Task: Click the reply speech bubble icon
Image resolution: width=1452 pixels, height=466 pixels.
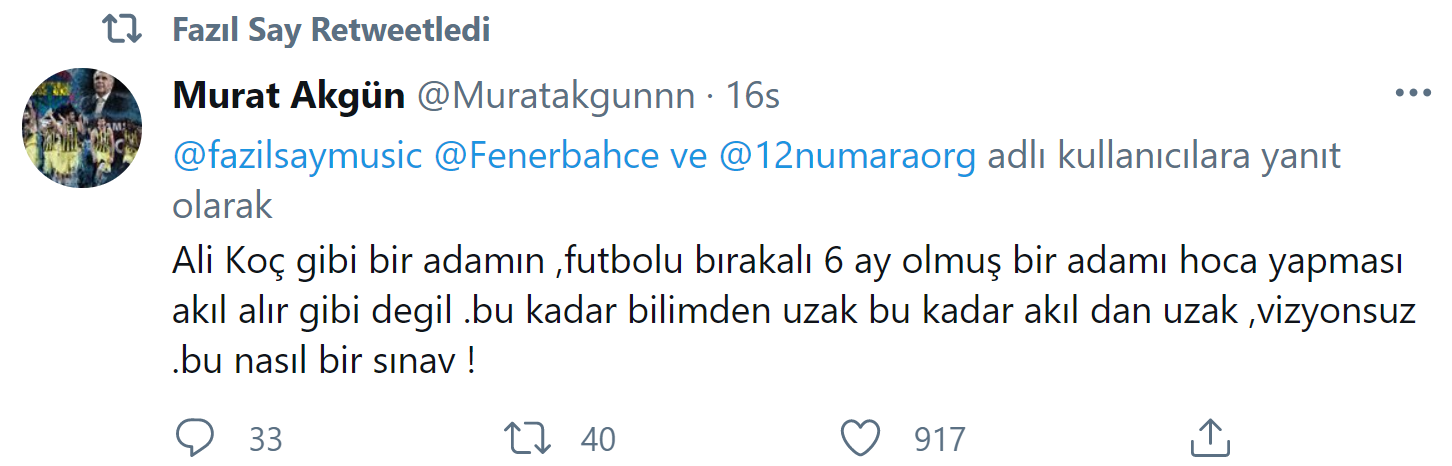Action: coord(196,437)
